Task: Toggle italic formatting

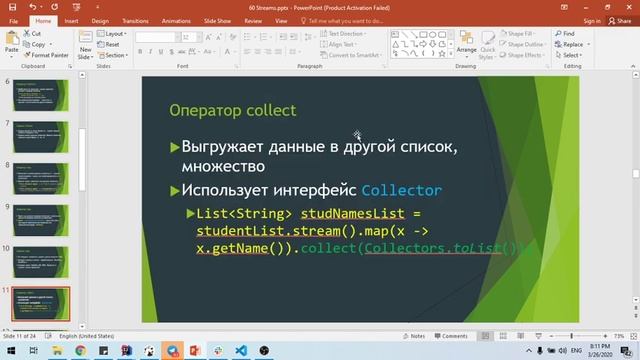Action: tap(150, 51)
